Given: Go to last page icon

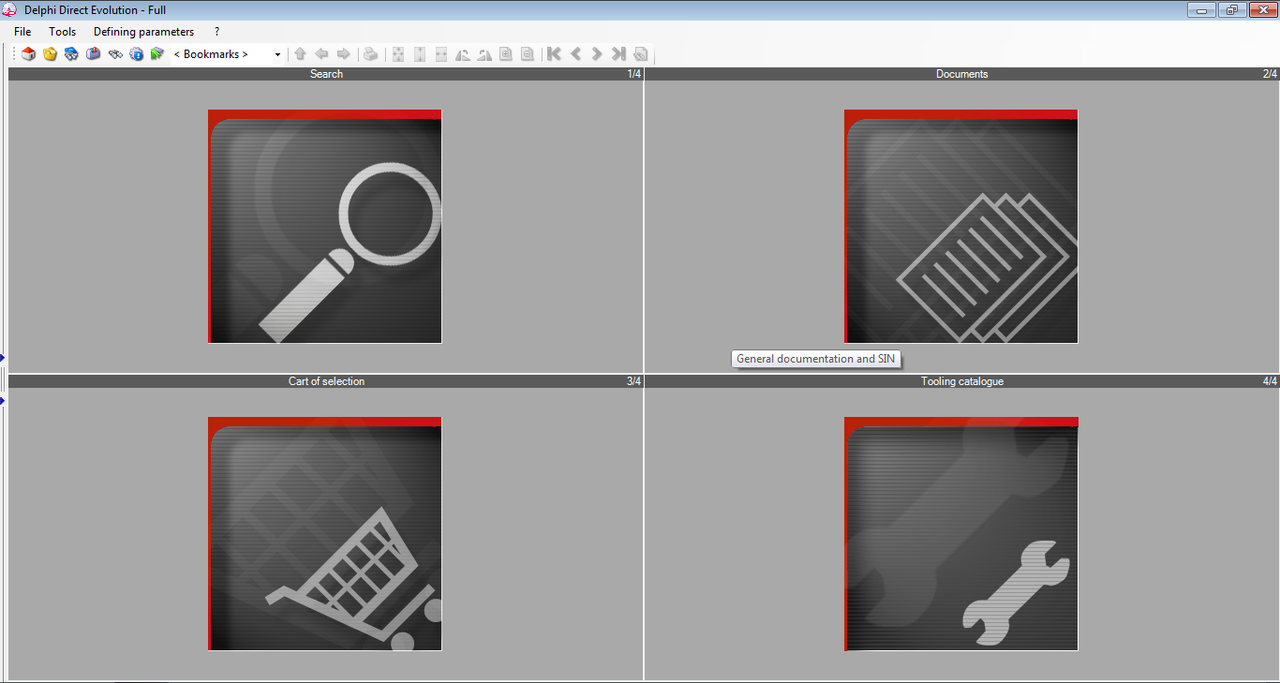Looking at the screenshot, I should click(x=619, y=54).
